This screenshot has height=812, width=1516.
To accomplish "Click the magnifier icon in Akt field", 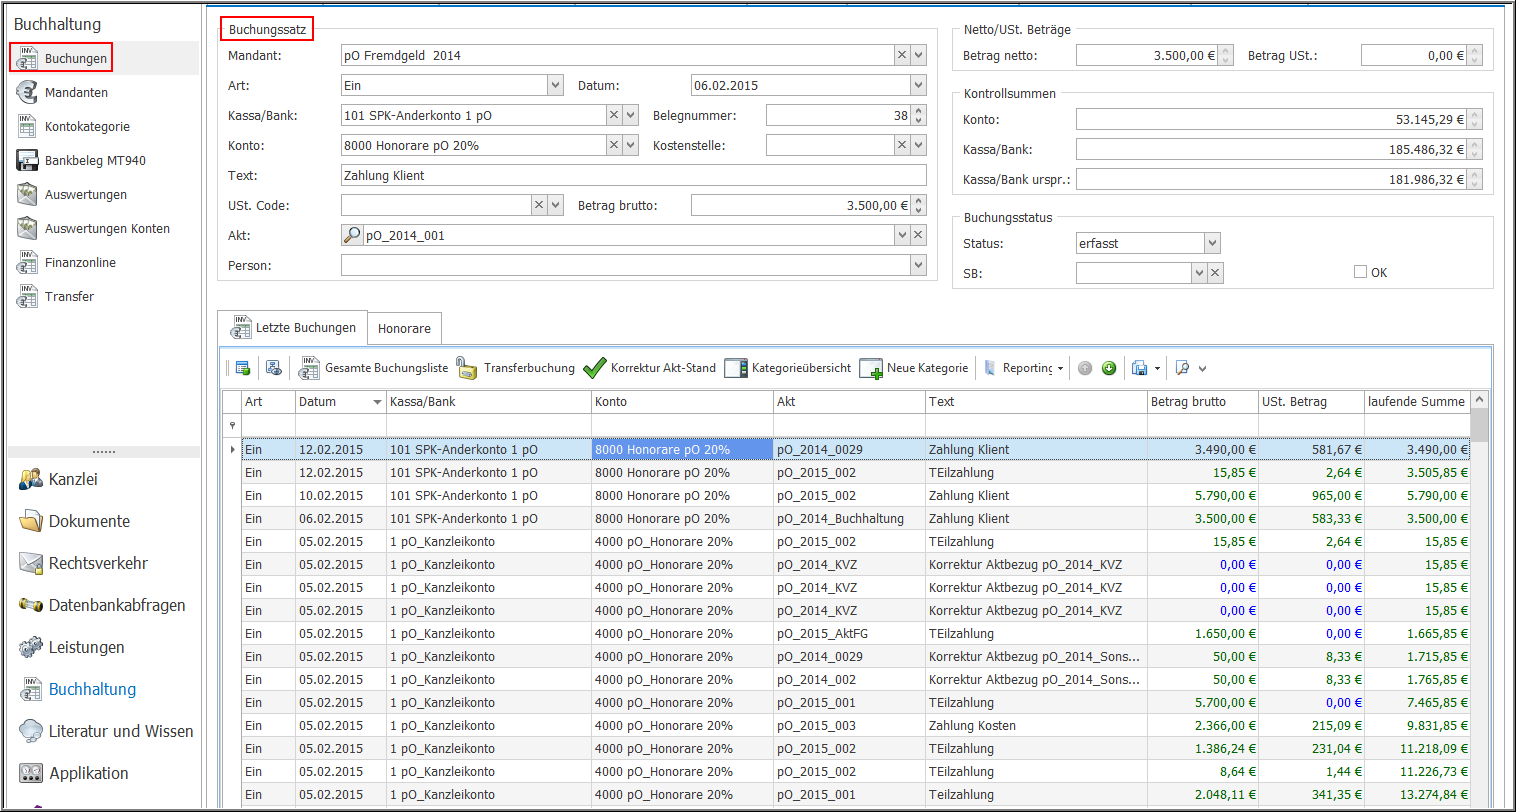I will [352, 236].
